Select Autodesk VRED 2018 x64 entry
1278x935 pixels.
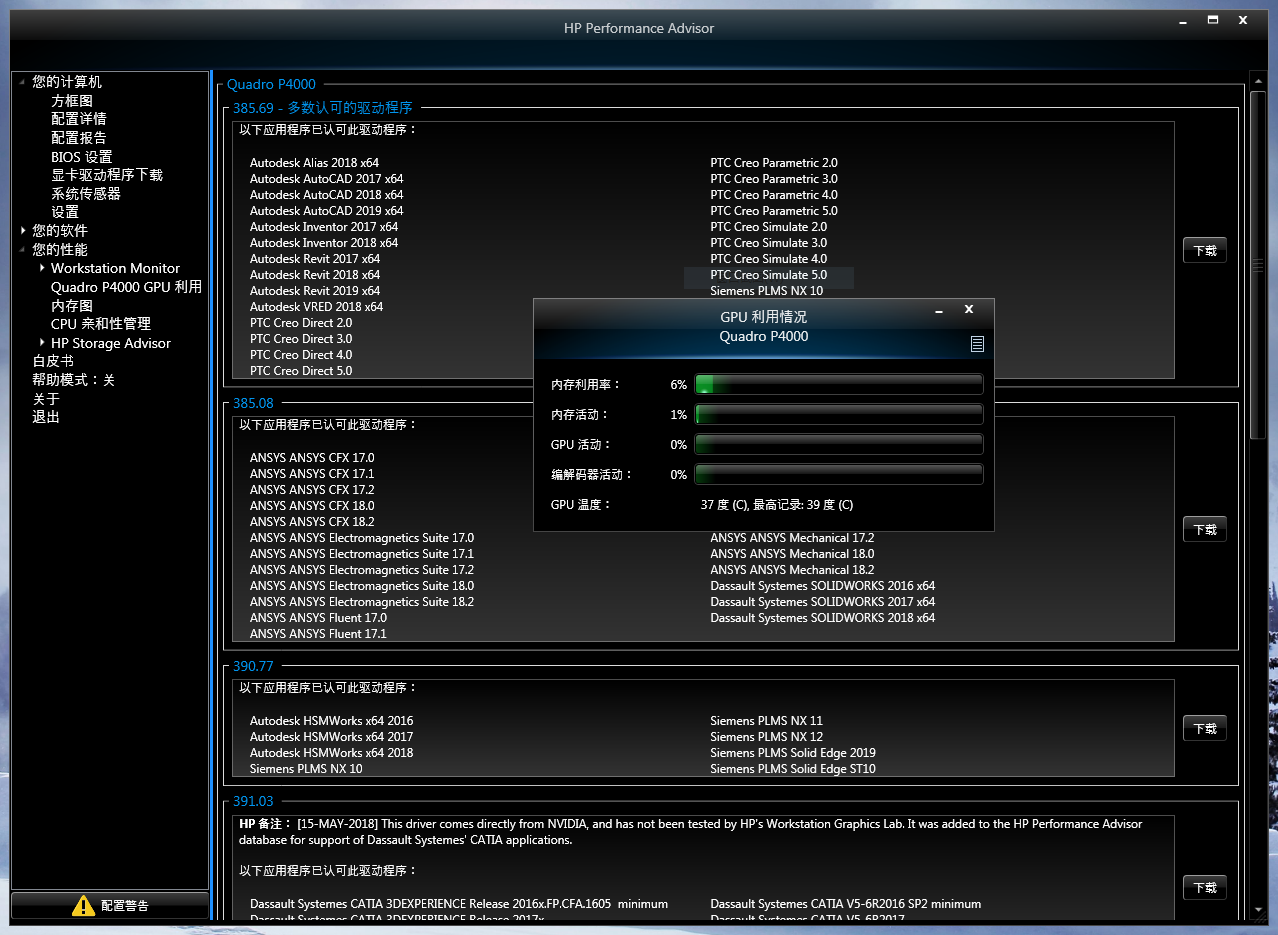point(316,307)
